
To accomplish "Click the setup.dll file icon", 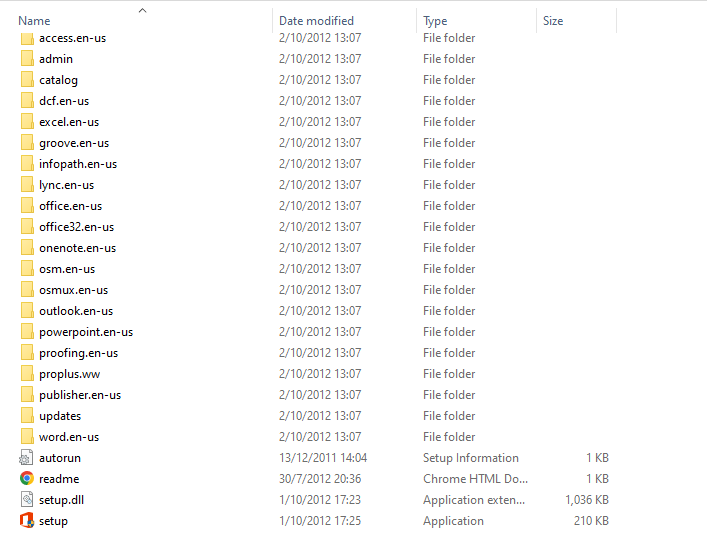I will pyautogui.click(x=27, y=499).
